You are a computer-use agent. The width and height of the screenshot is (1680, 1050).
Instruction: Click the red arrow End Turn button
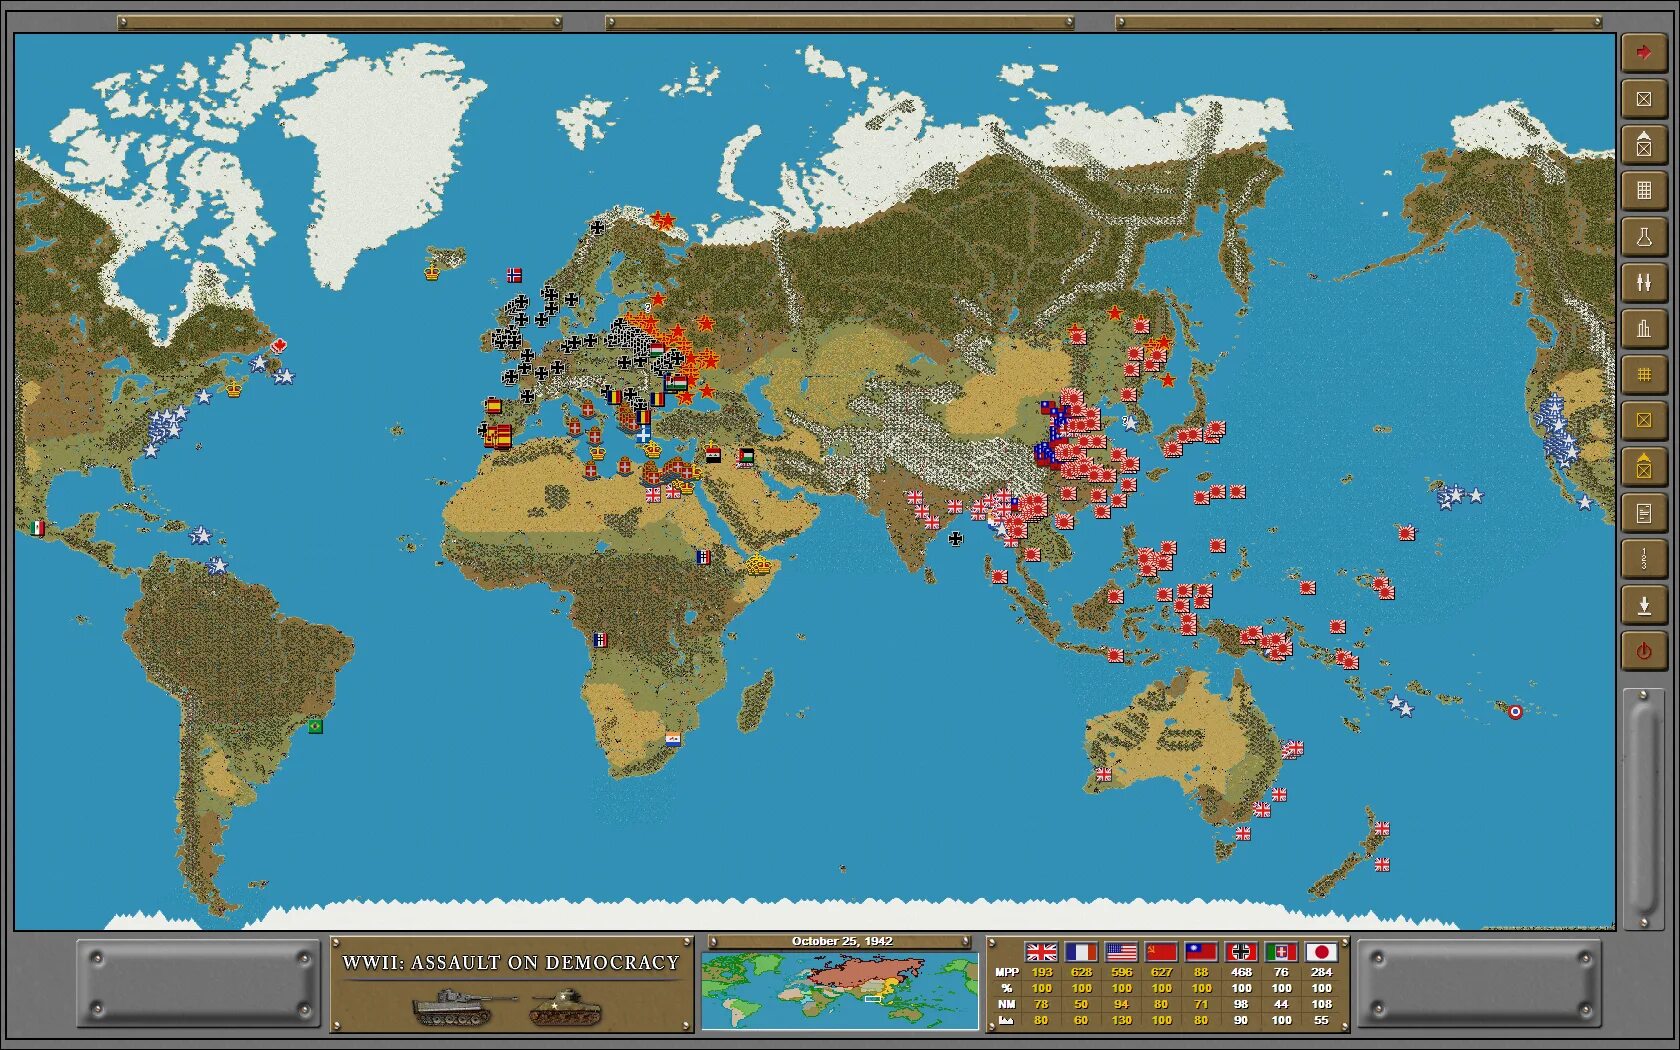[1643, 53]
